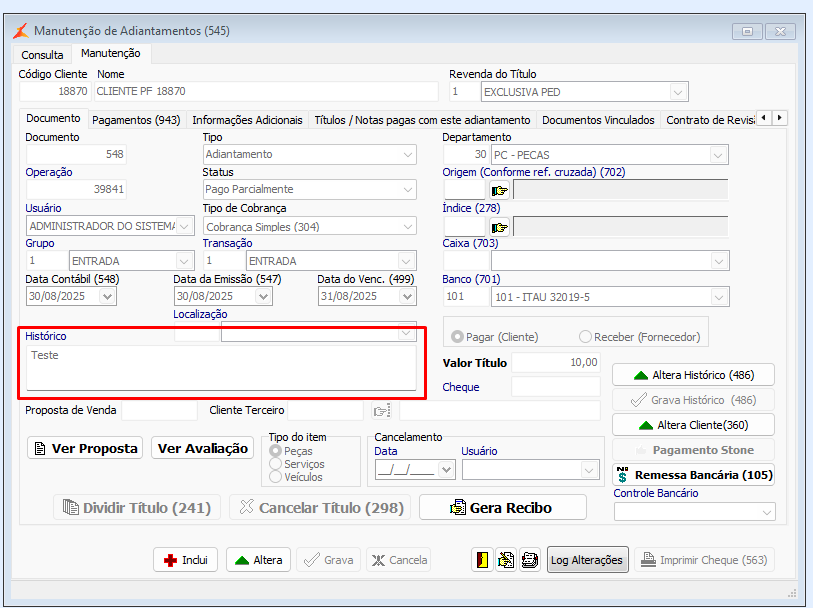Image resolution: width=813 pixels, height=608 pixels.
Task: Open Documentos Vinculados tab
Action: click(x=598, y=120)
